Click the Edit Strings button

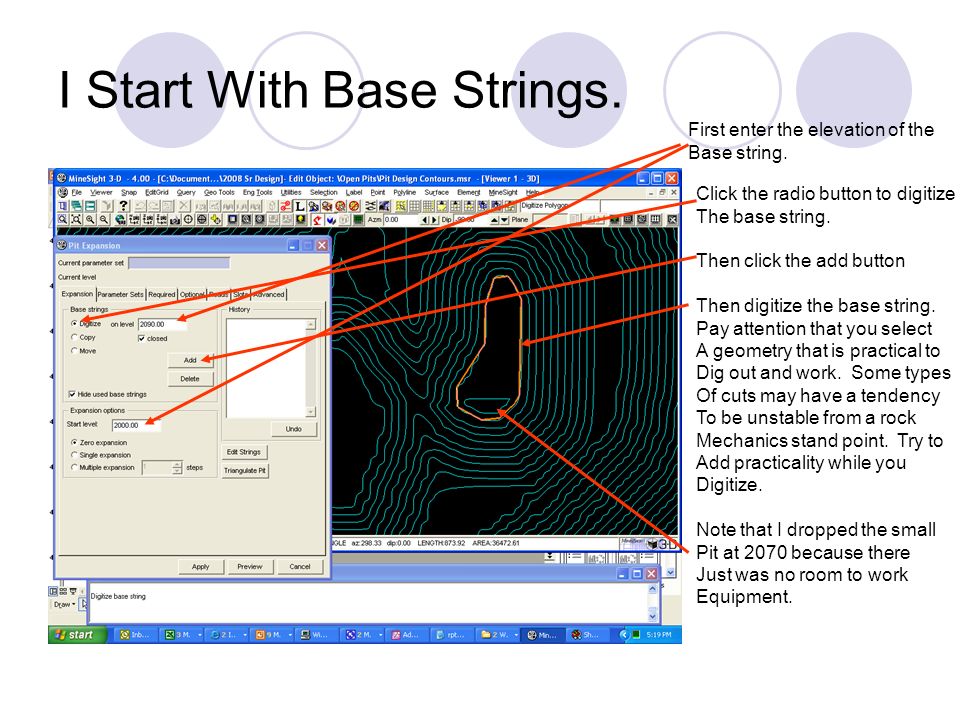[x=244, y=452]
